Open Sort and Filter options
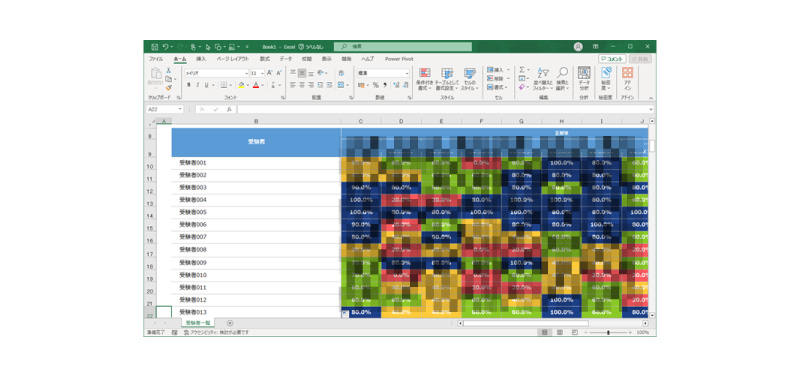Viewport: 800px width, 377px height. 543,79
